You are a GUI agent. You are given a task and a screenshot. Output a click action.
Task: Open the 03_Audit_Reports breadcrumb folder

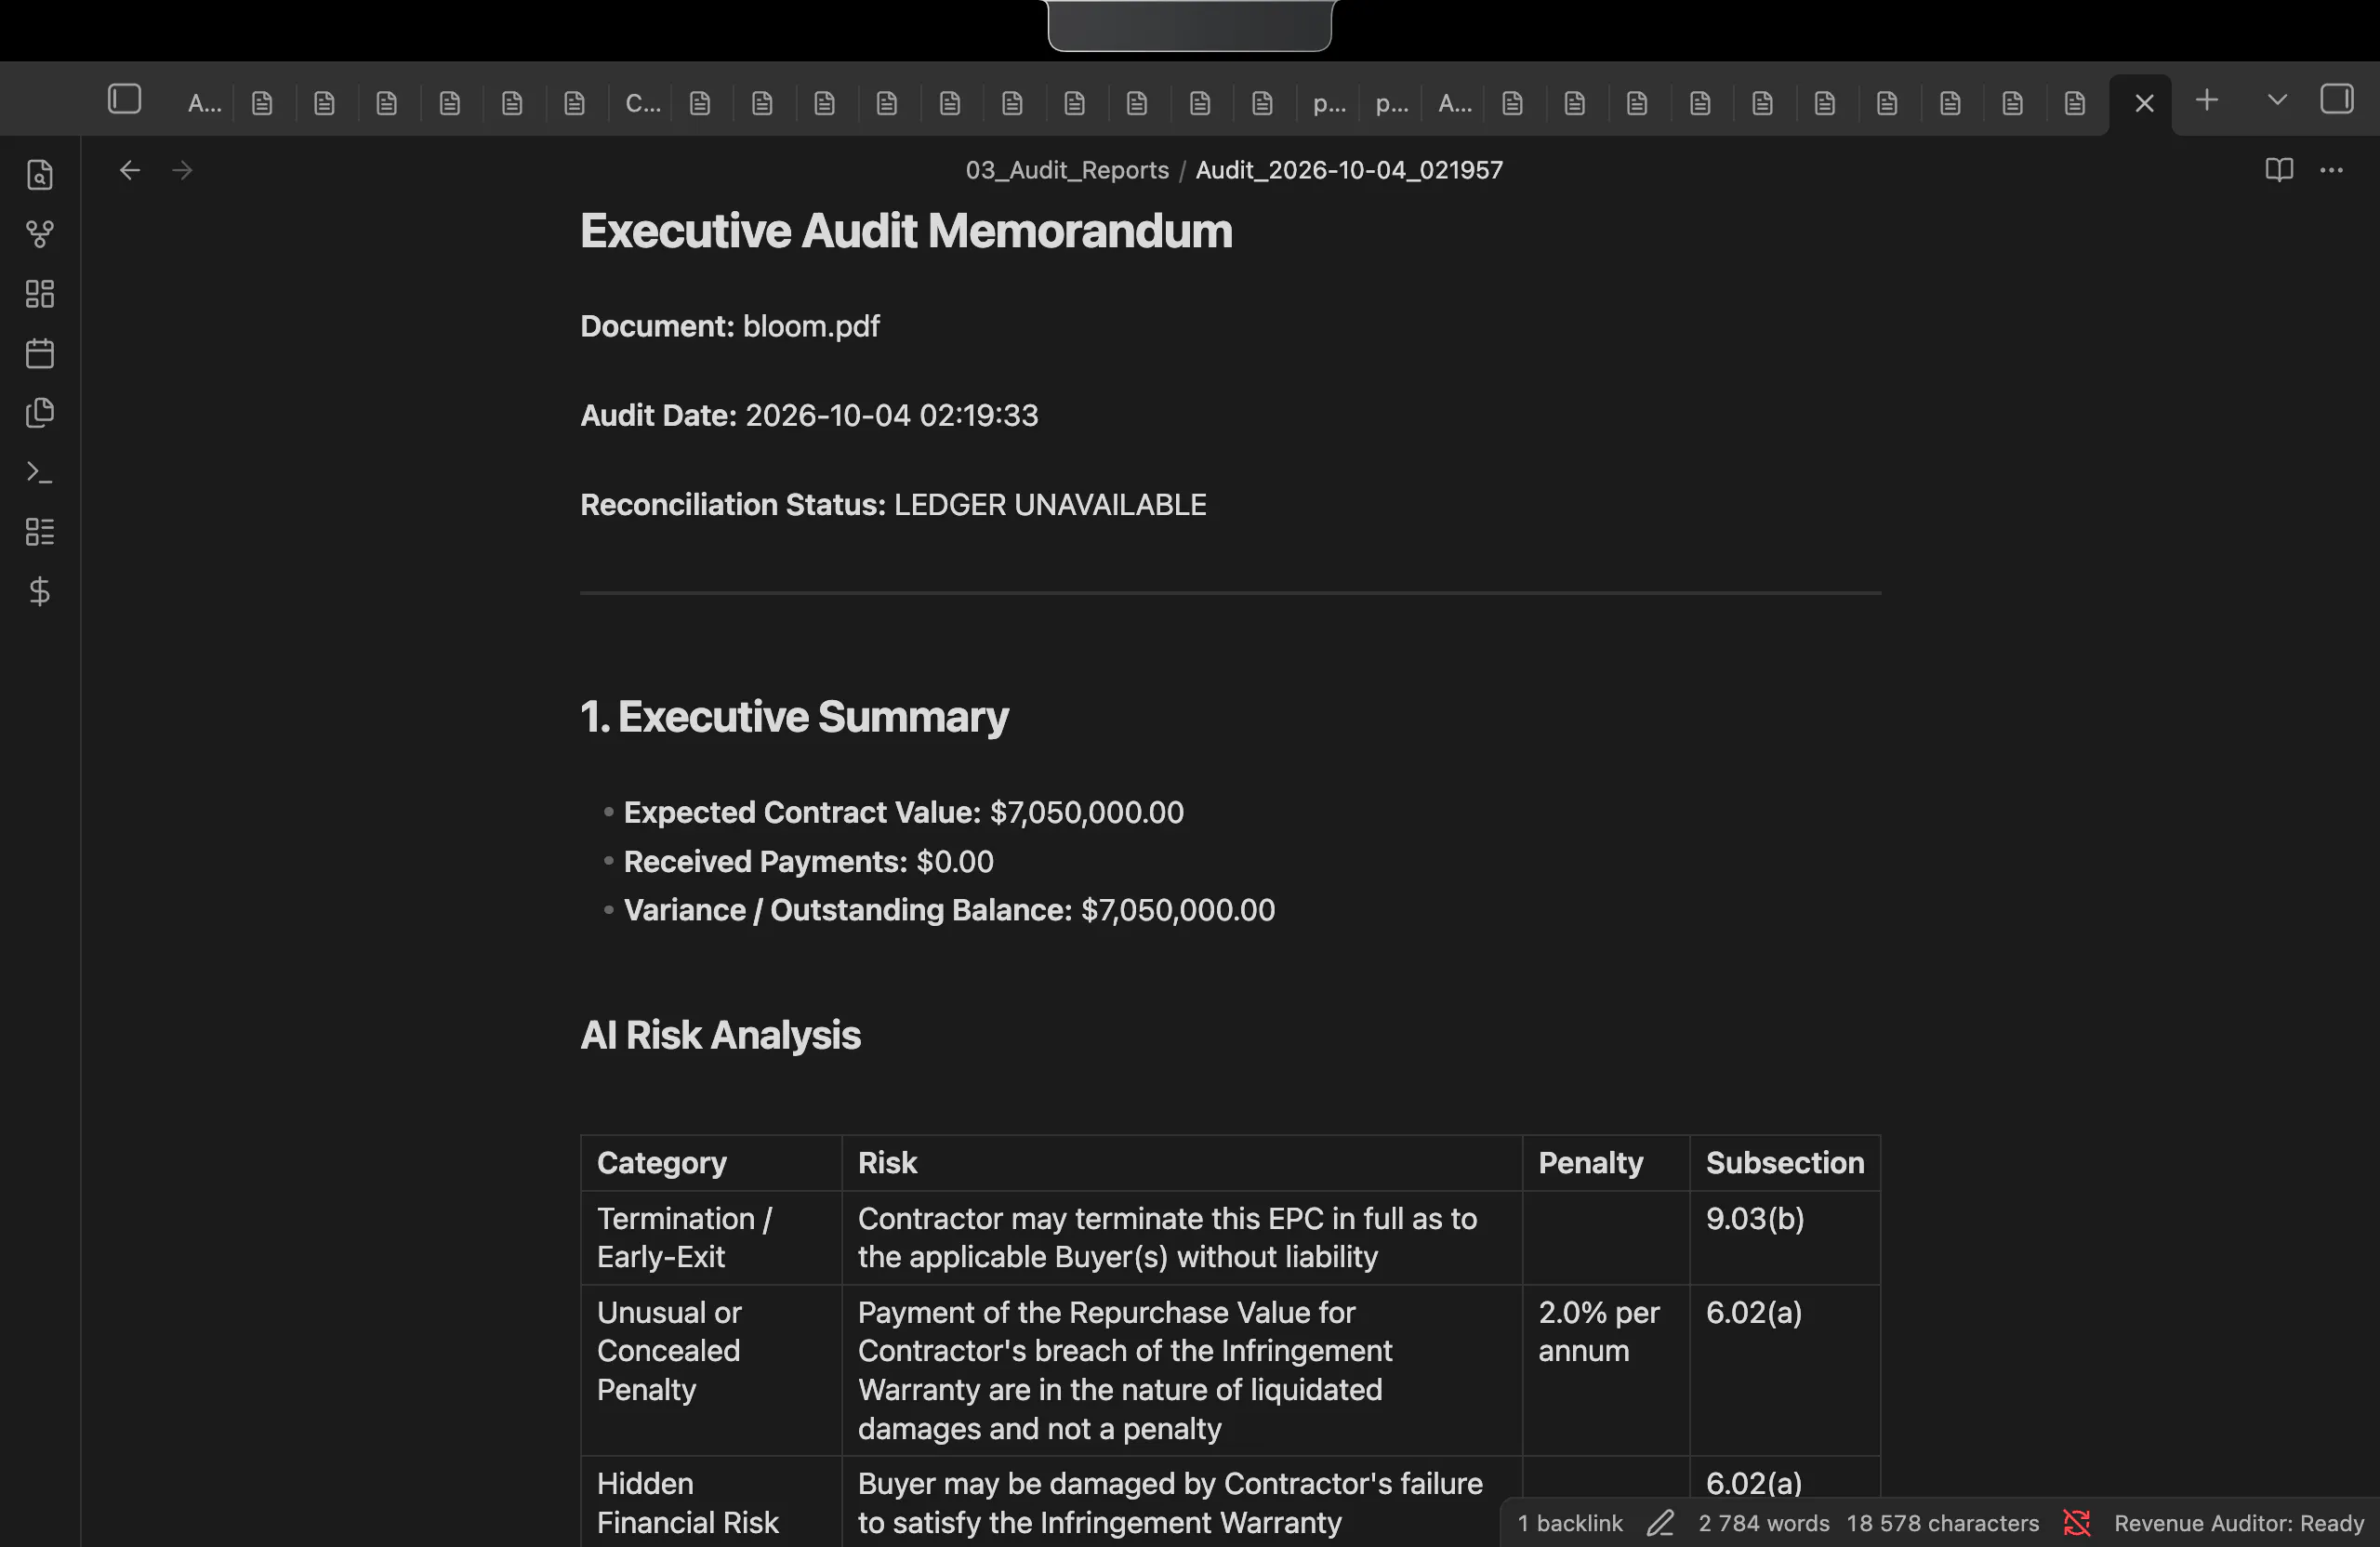(1067, 170)
